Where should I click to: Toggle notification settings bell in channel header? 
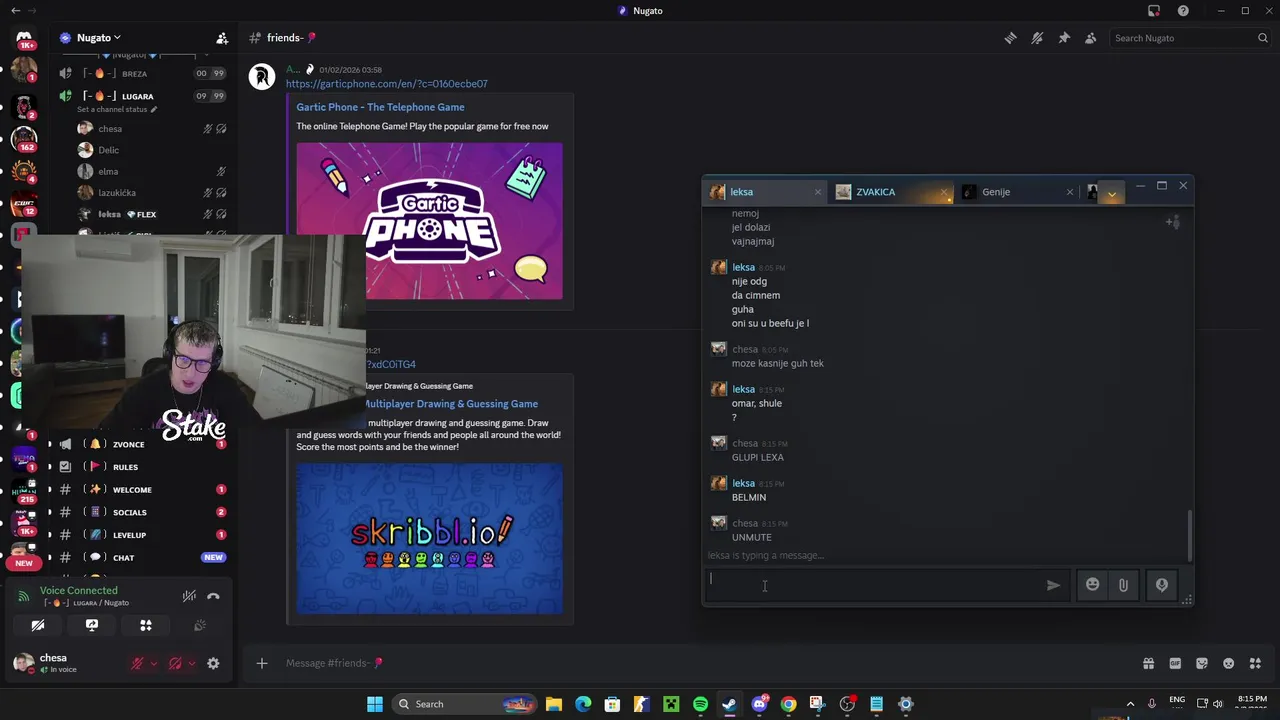pos(1037,38)
